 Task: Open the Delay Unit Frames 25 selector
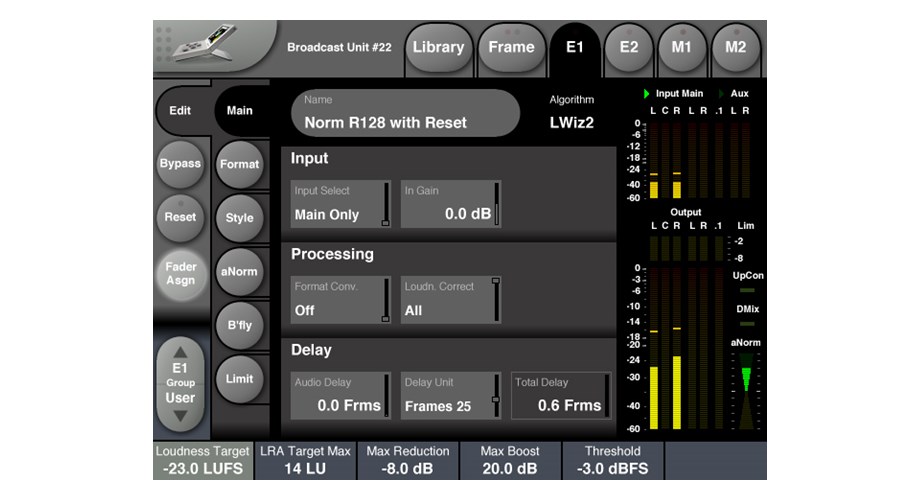(451, 396)
